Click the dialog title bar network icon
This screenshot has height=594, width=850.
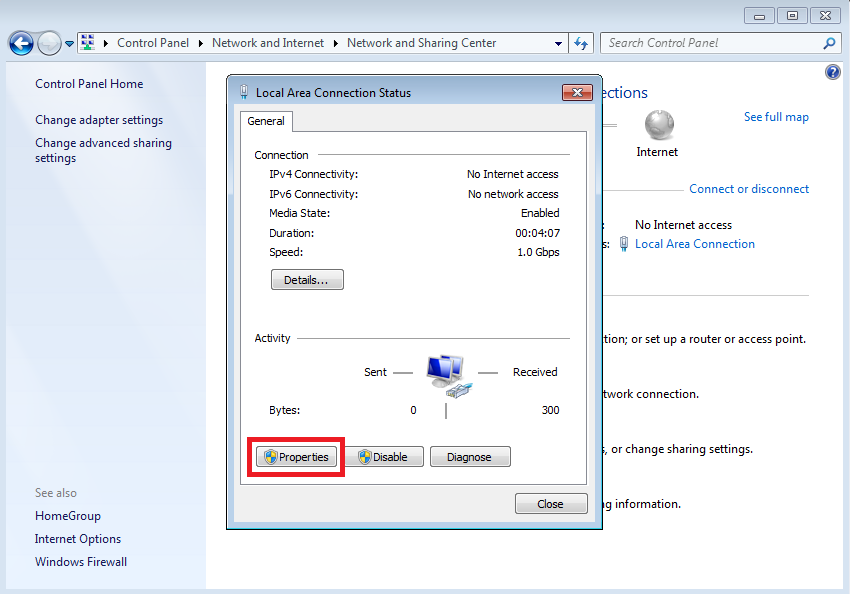tap(244, 92)
